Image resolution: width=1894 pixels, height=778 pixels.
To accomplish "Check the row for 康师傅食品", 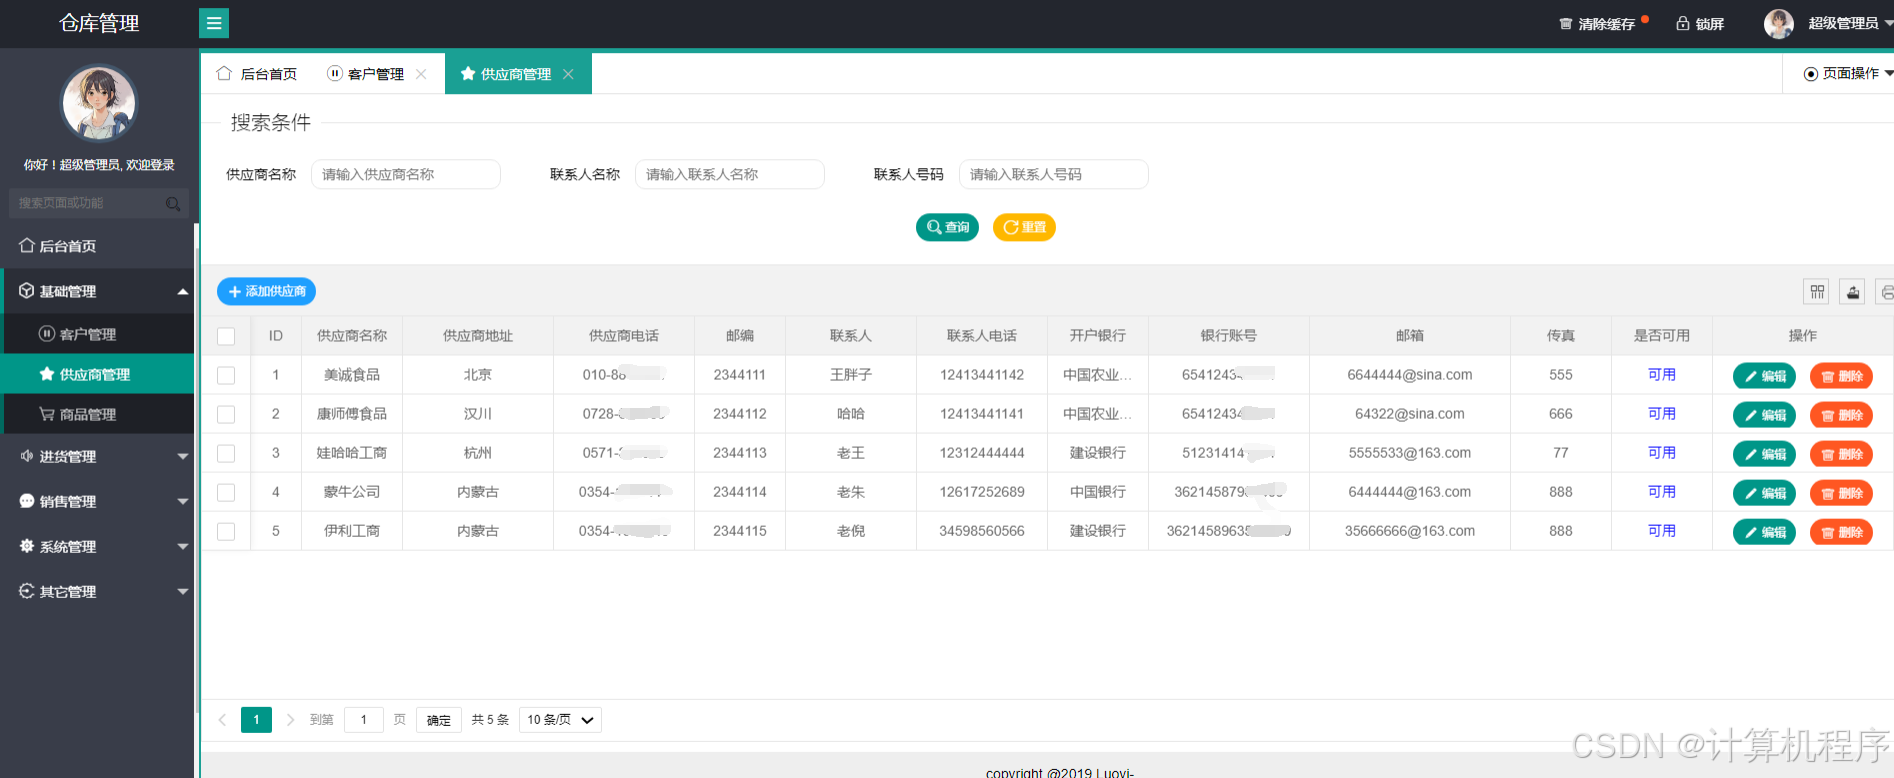I will pyautogui.click(x=226, y=414).
